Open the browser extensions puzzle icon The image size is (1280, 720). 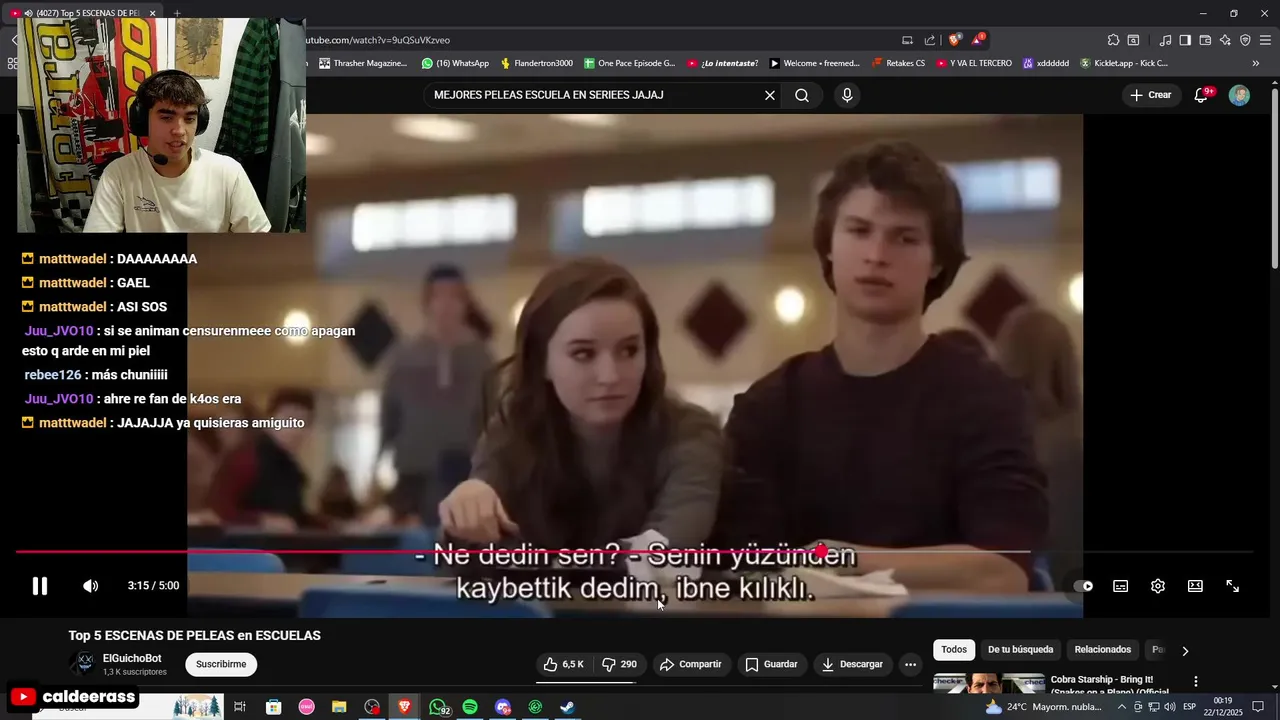coord(1113,40)
